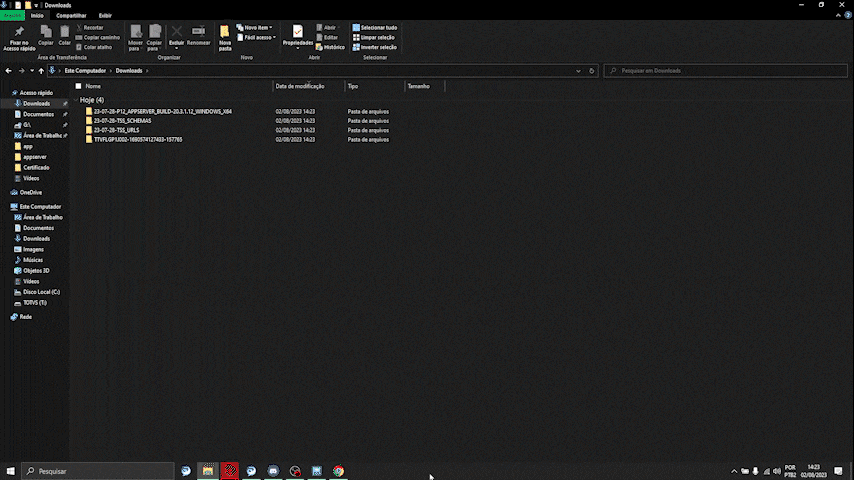Click the Colar paste button
Screen dimensions: 854x480
(x=64, y=36)
